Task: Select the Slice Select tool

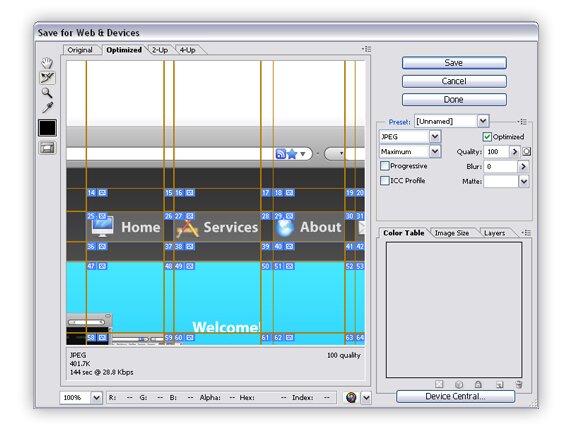Action: click(x=47, y=78)
